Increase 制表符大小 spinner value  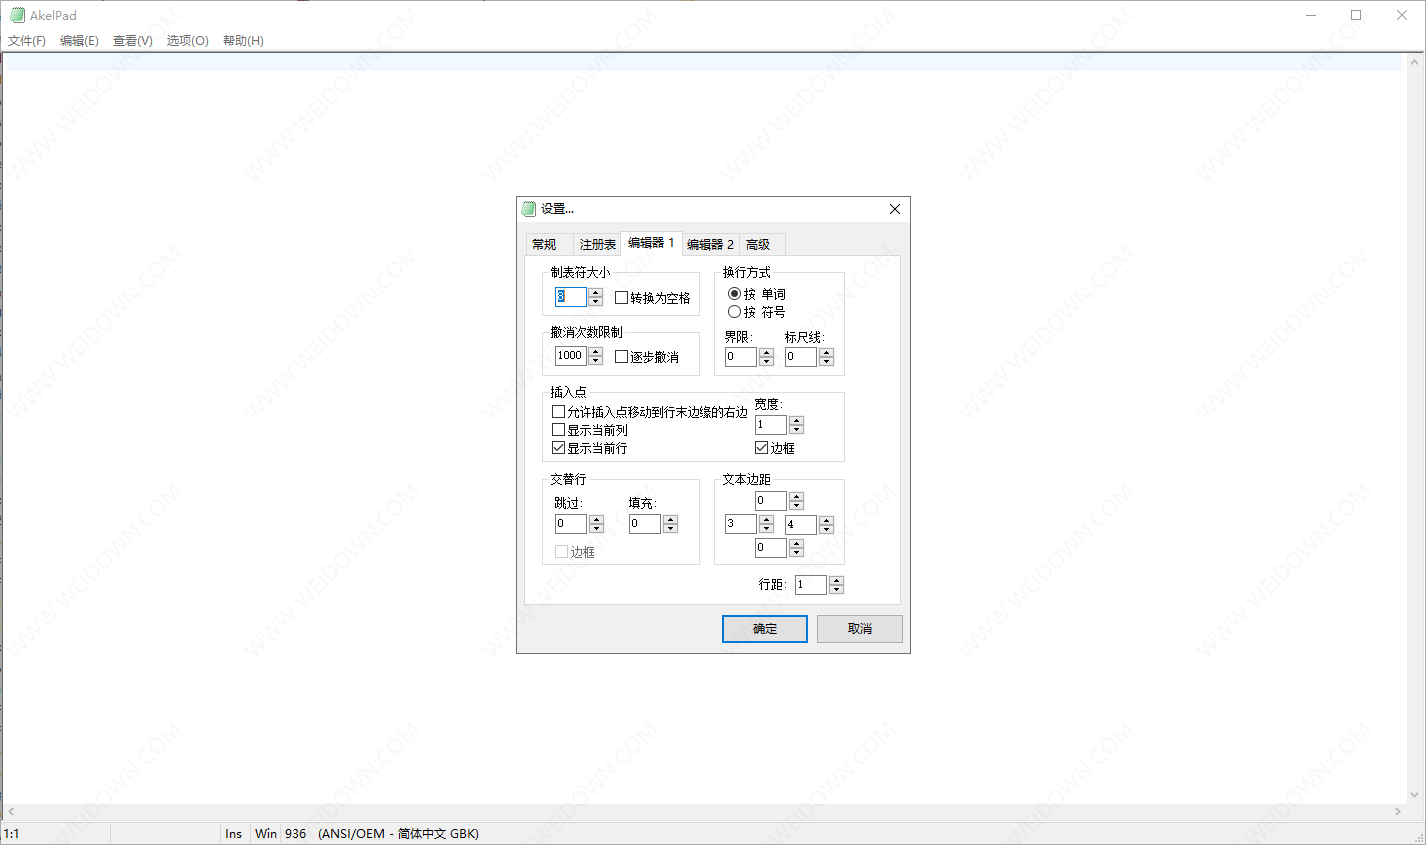[596, 292]
